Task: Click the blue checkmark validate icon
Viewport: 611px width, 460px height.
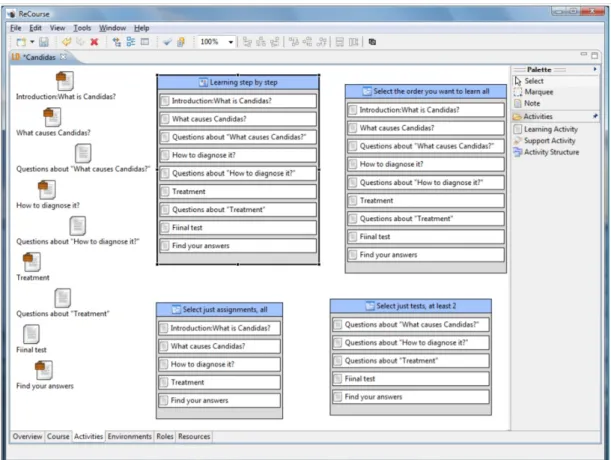Action: pos(167,42)
